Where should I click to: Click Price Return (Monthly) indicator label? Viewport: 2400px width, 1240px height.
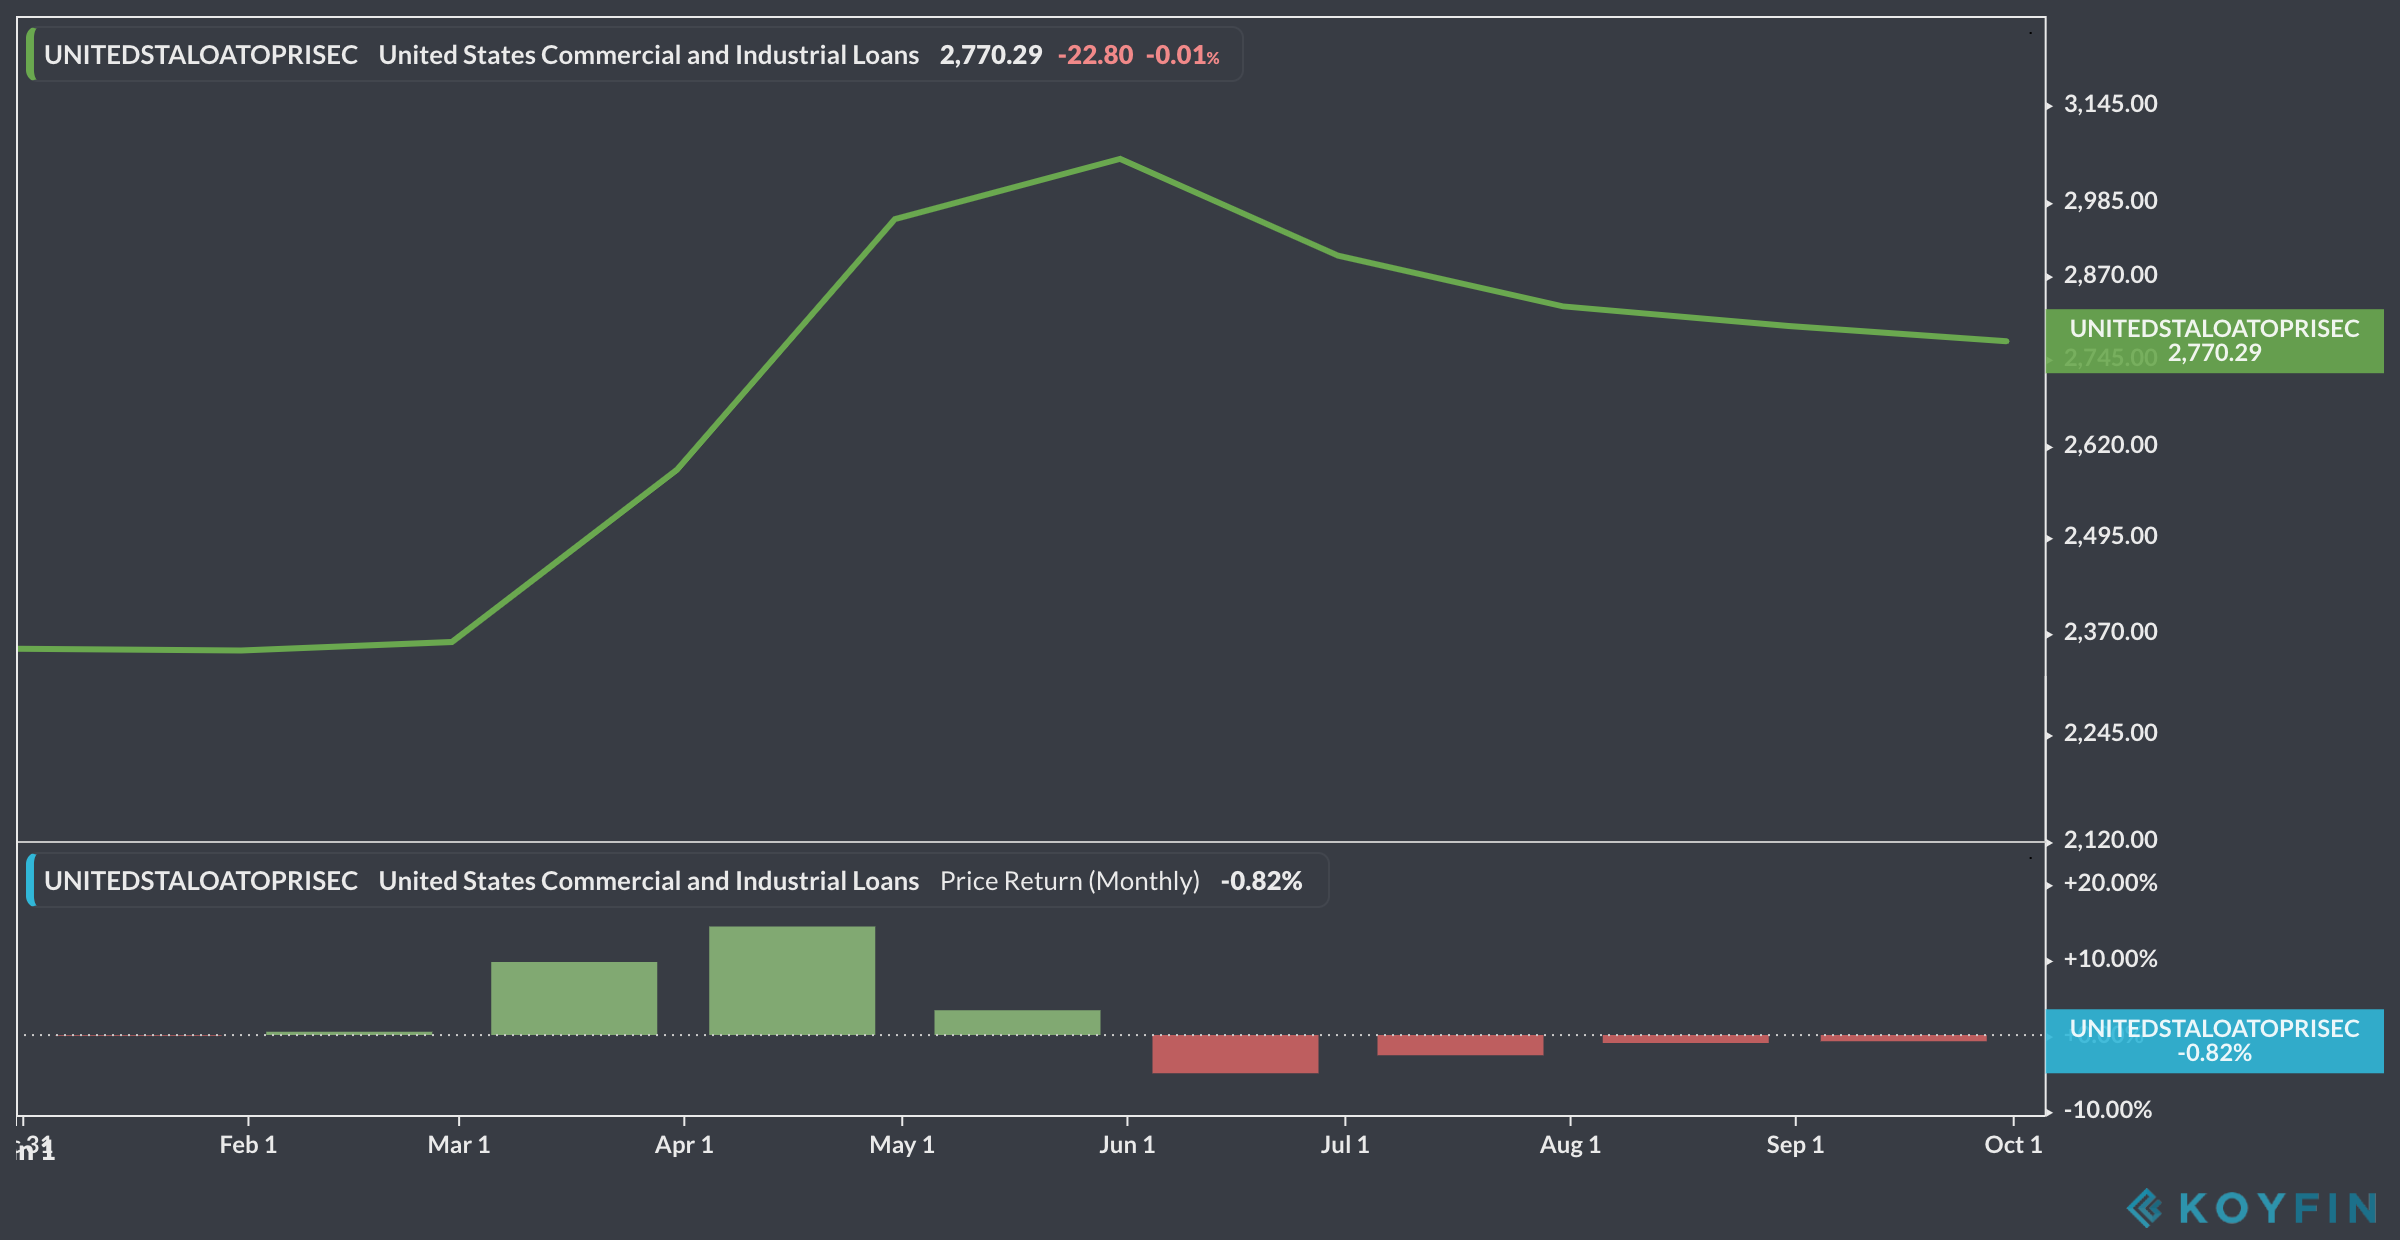click(1069, 881)
